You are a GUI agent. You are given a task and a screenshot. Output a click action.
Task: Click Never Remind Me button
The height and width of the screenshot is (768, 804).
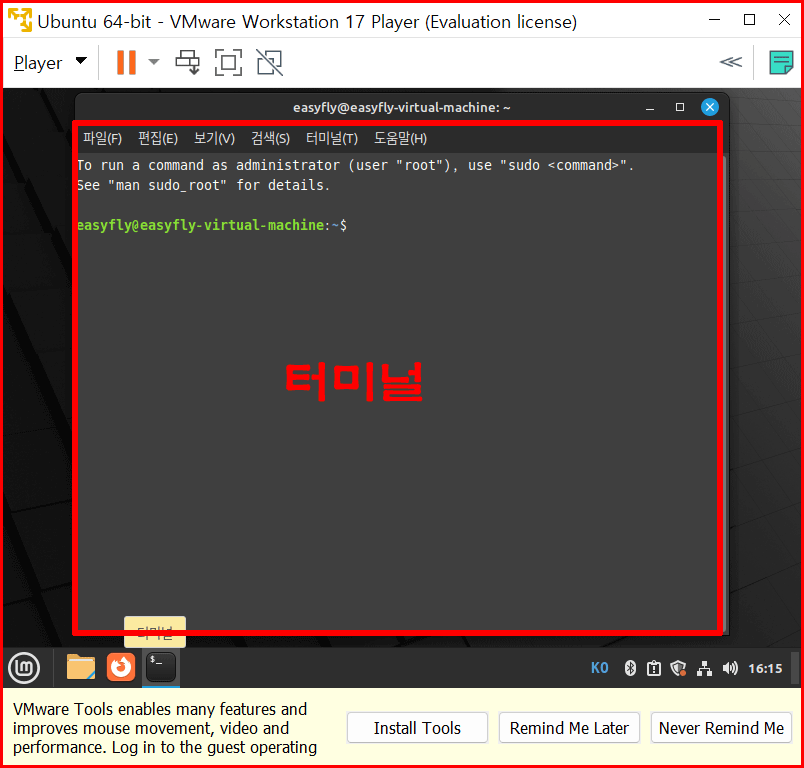[x=721, y=727]
